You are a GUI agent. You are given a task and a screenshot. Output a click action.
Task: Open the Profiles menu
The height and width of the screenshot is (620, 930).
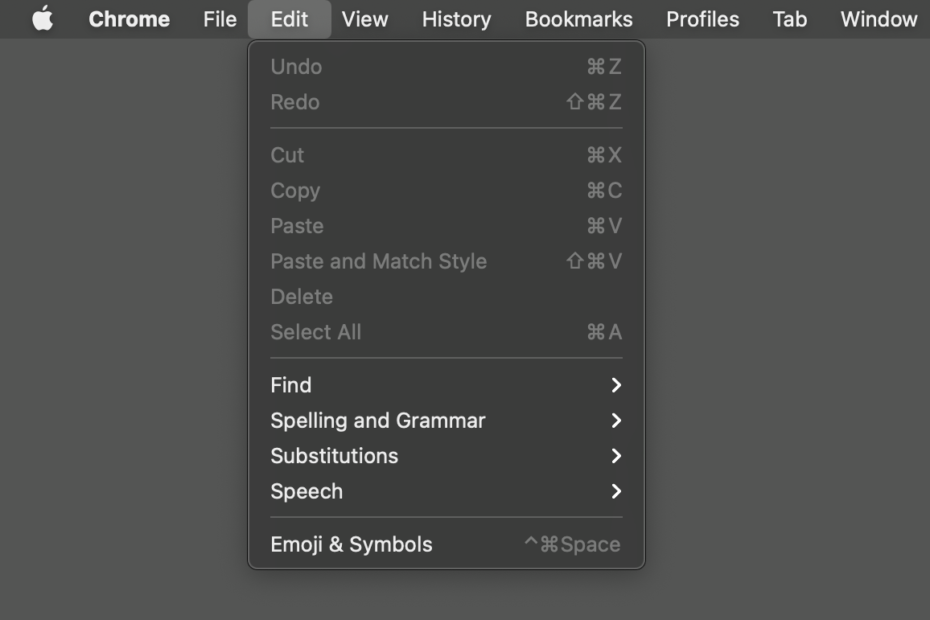(702, 18)
